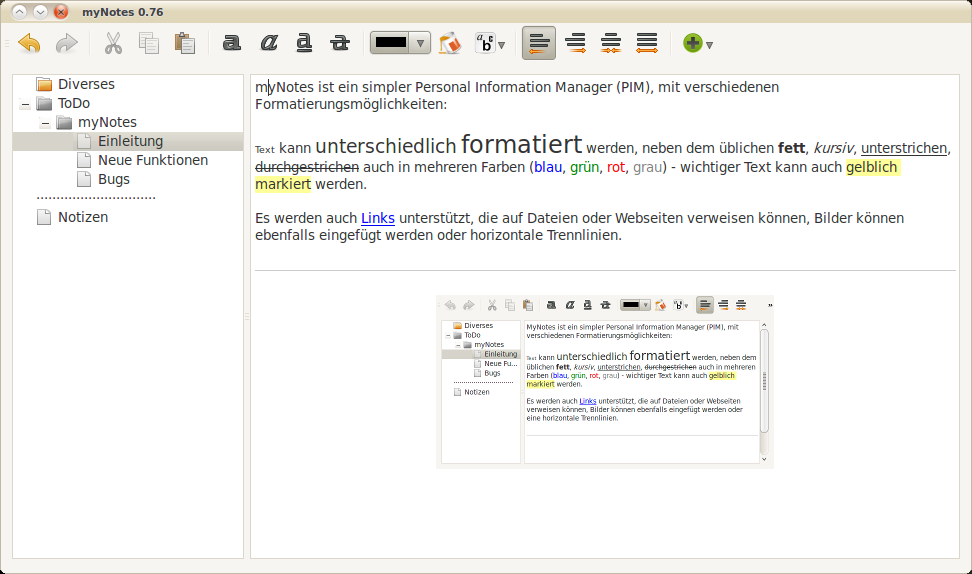Select left text alignment

539,43
